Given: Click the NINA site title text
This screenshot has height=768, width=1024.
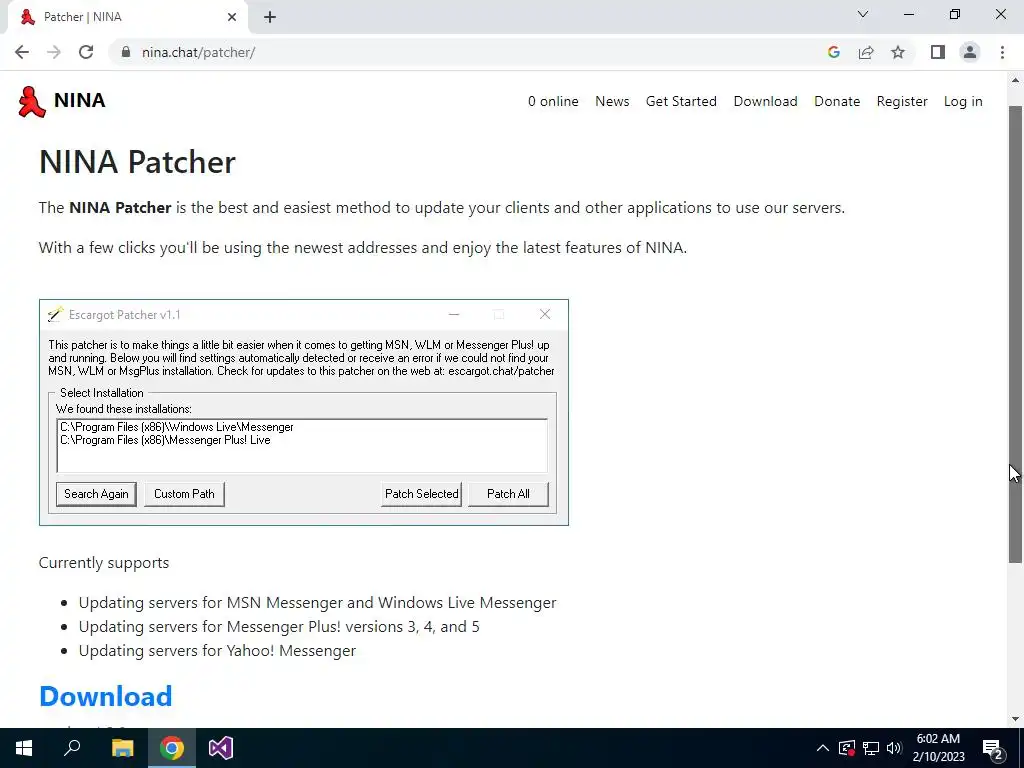Looking at the screenshot, I should tap(79, 101).
